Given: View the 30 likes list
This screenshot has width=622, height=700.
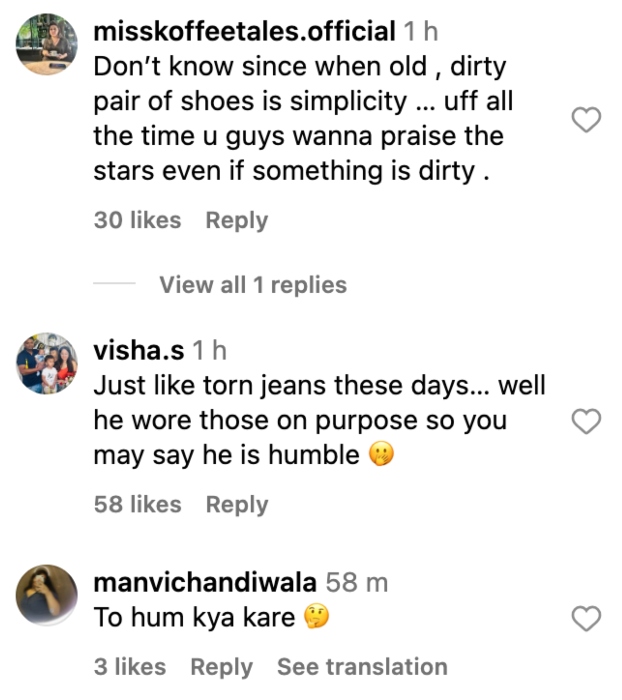Looking at the screenshot, I should pyautogui.click(x=137, y=220).
